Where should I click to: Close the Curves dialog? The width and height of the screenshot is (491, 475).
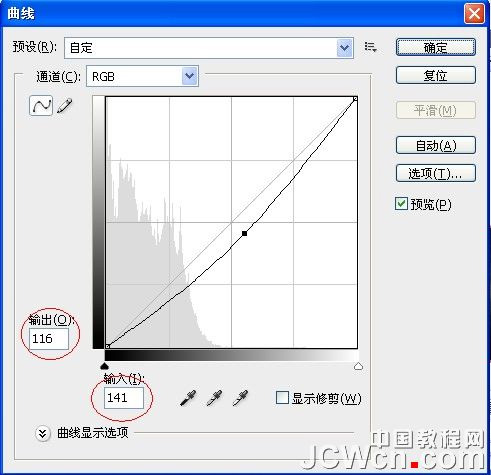(474, 14)
